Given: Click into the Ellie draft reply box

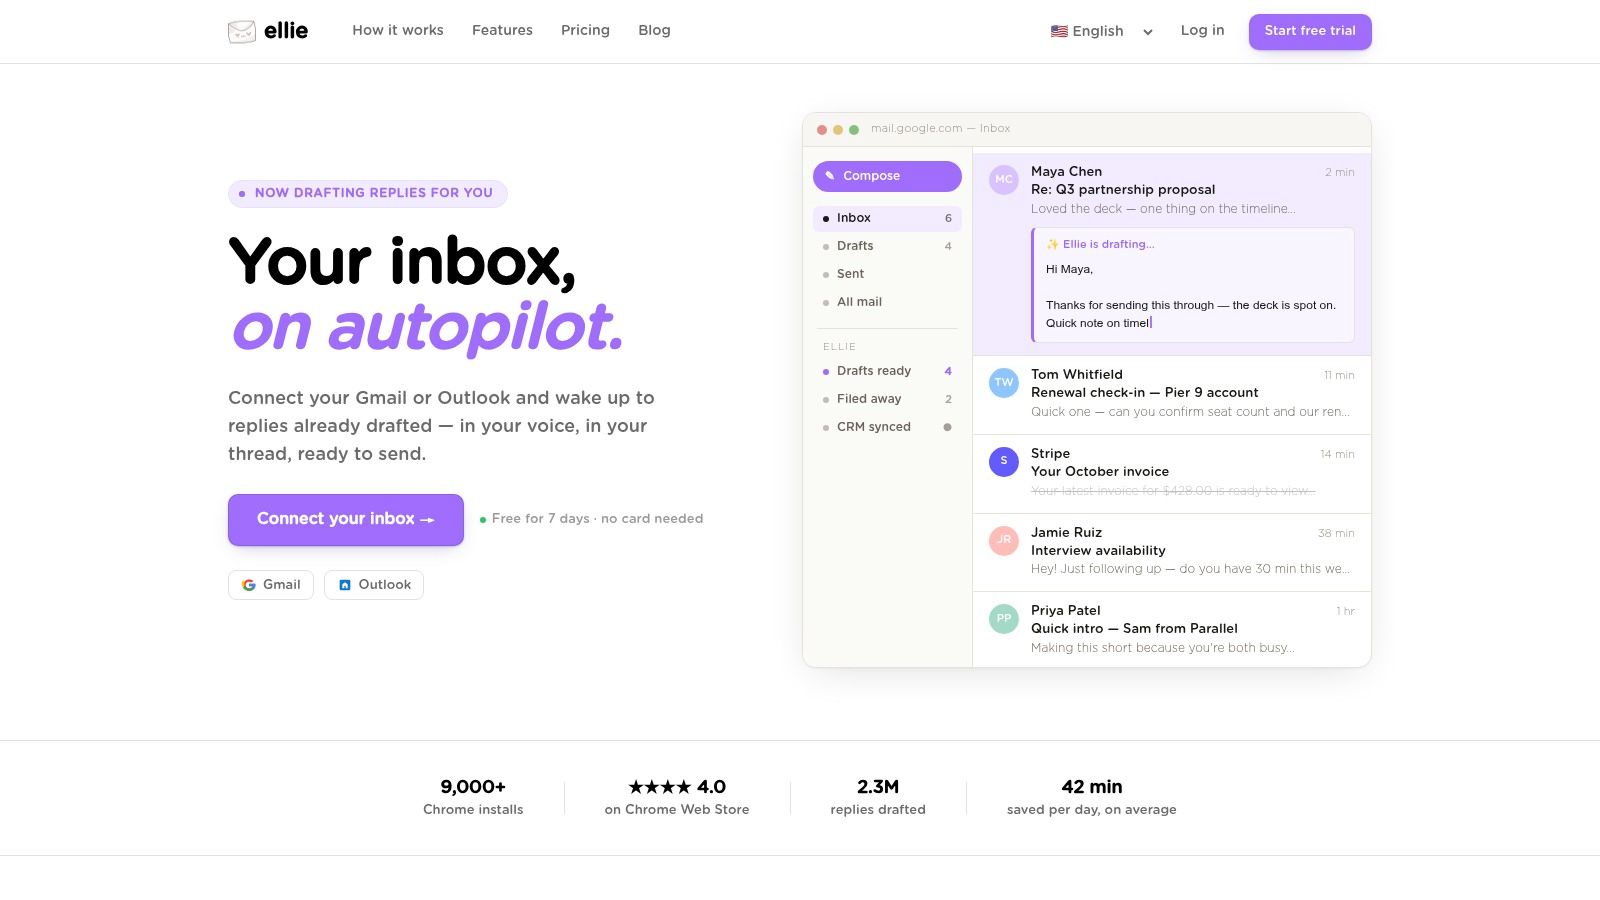Looking at the screenshot, I should (1193, 285).
